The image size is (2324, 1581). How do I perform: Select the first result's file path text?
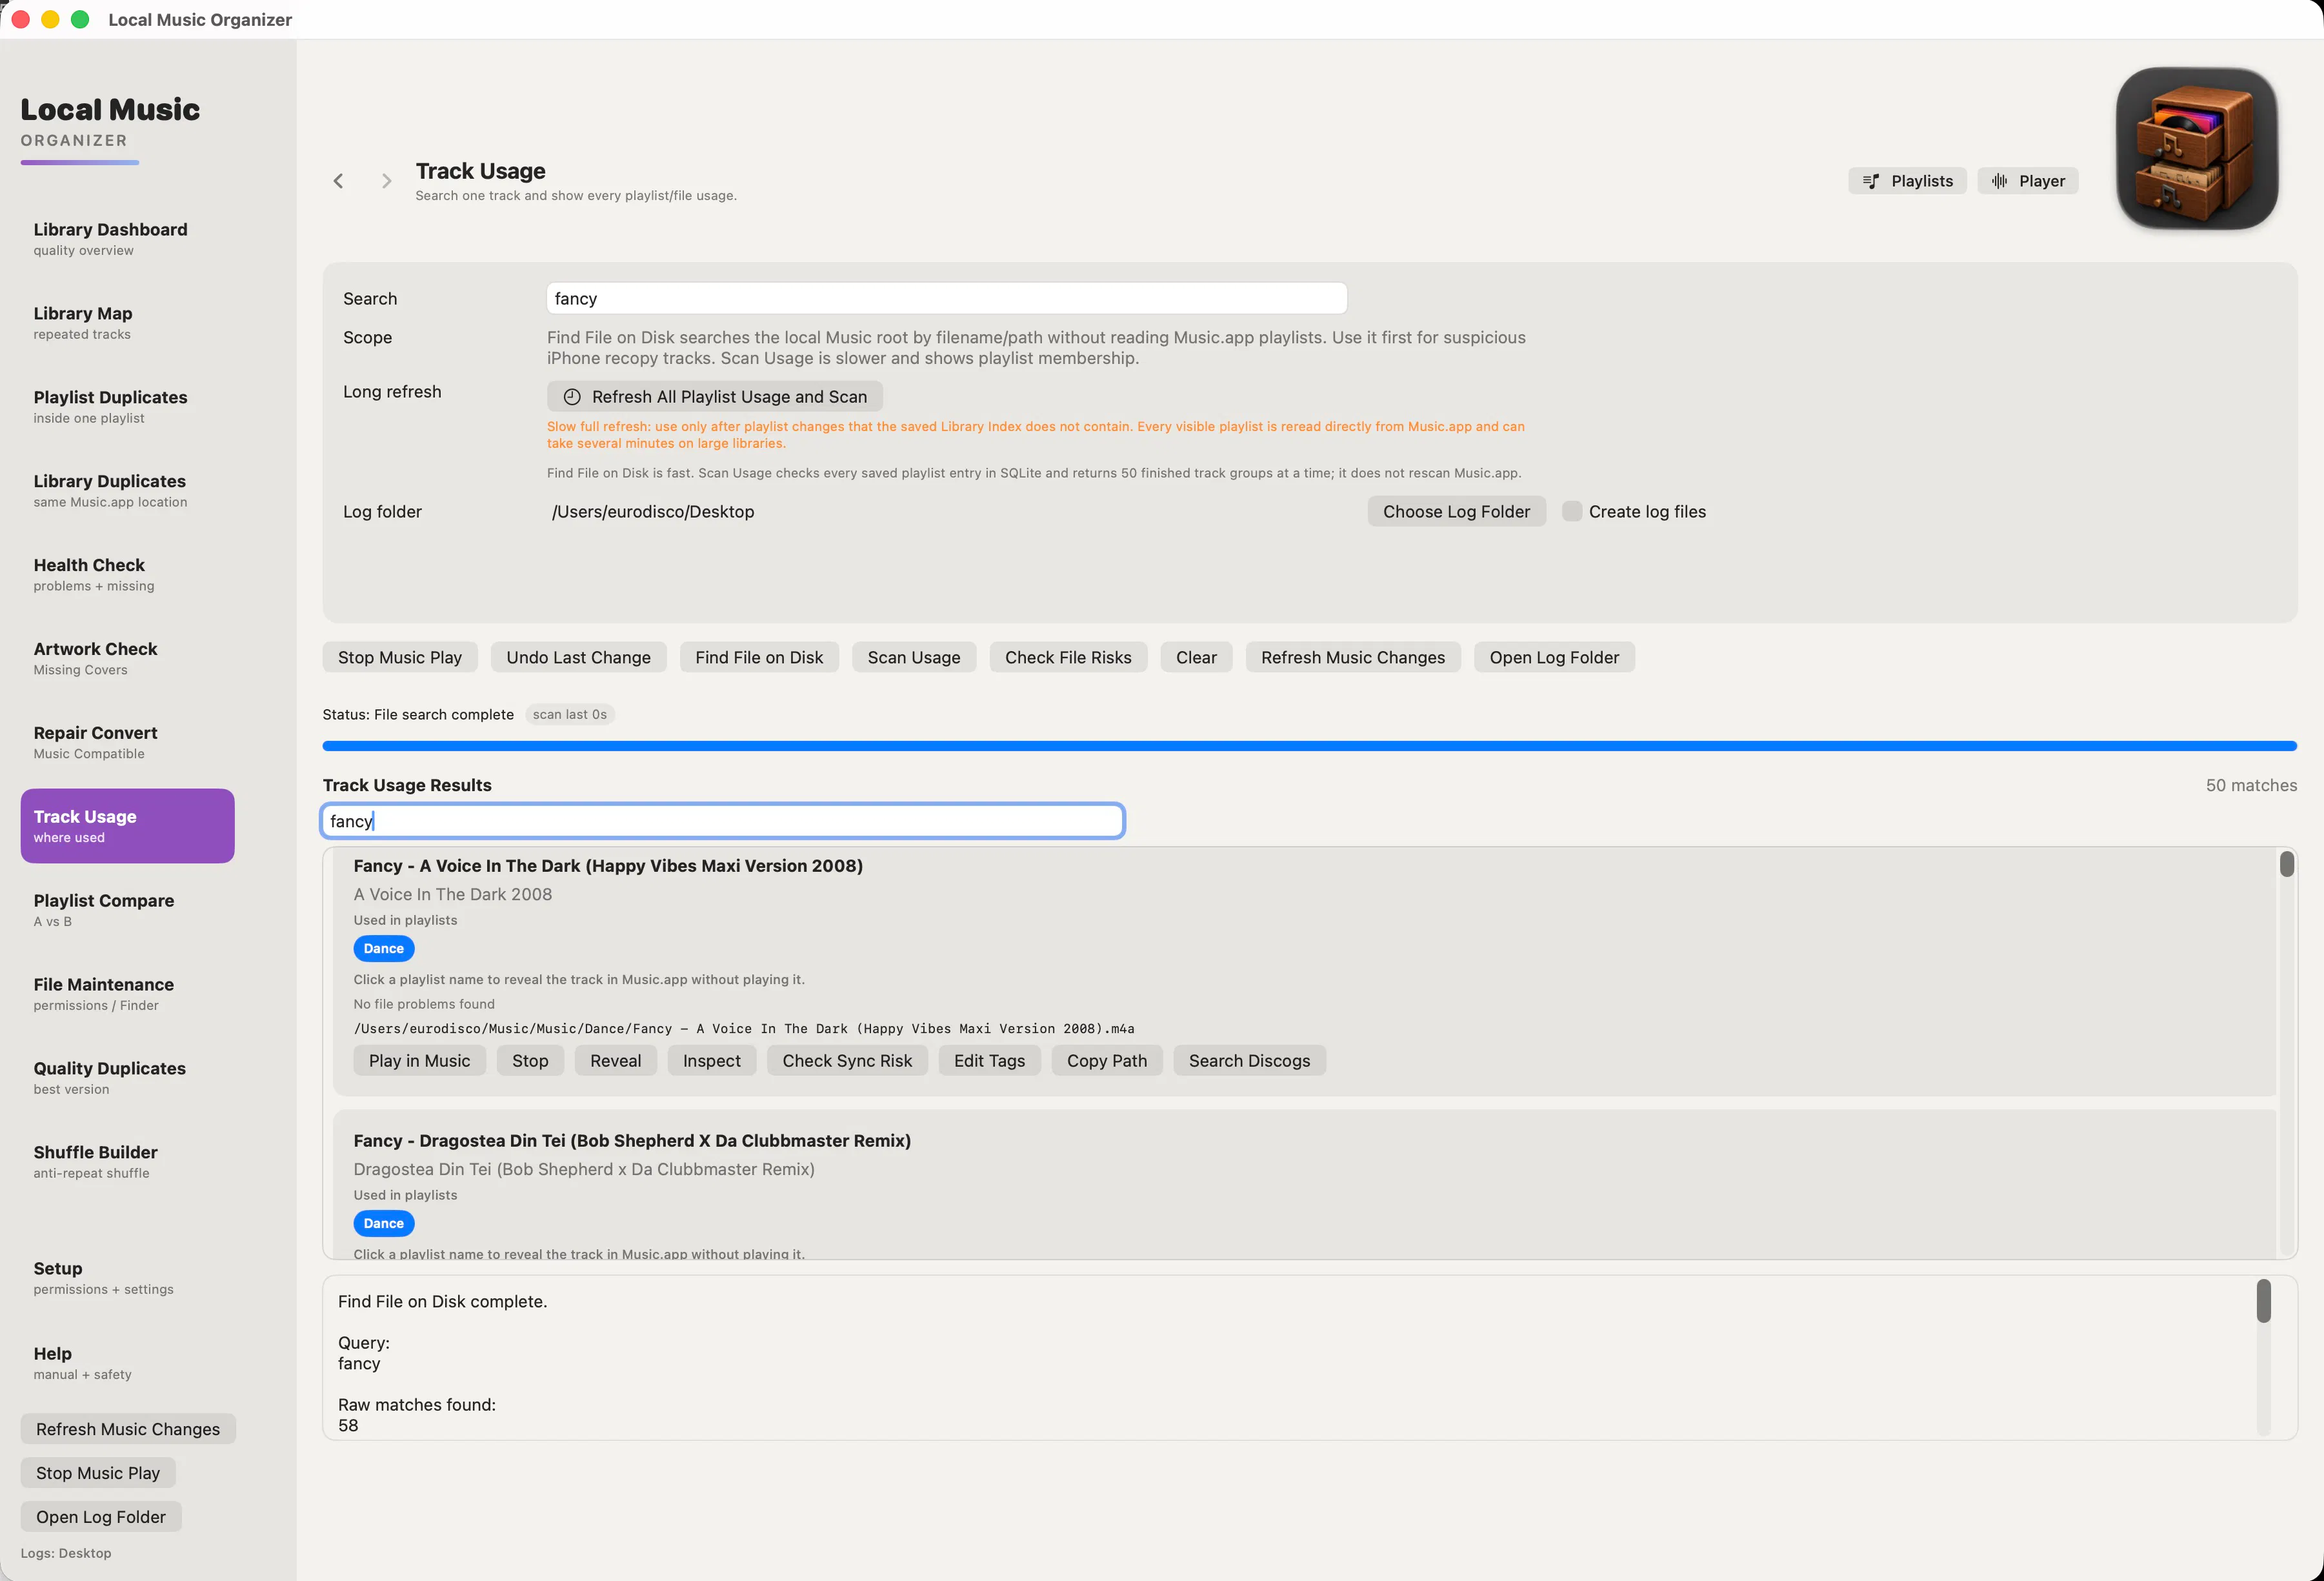click(744, 1029)
